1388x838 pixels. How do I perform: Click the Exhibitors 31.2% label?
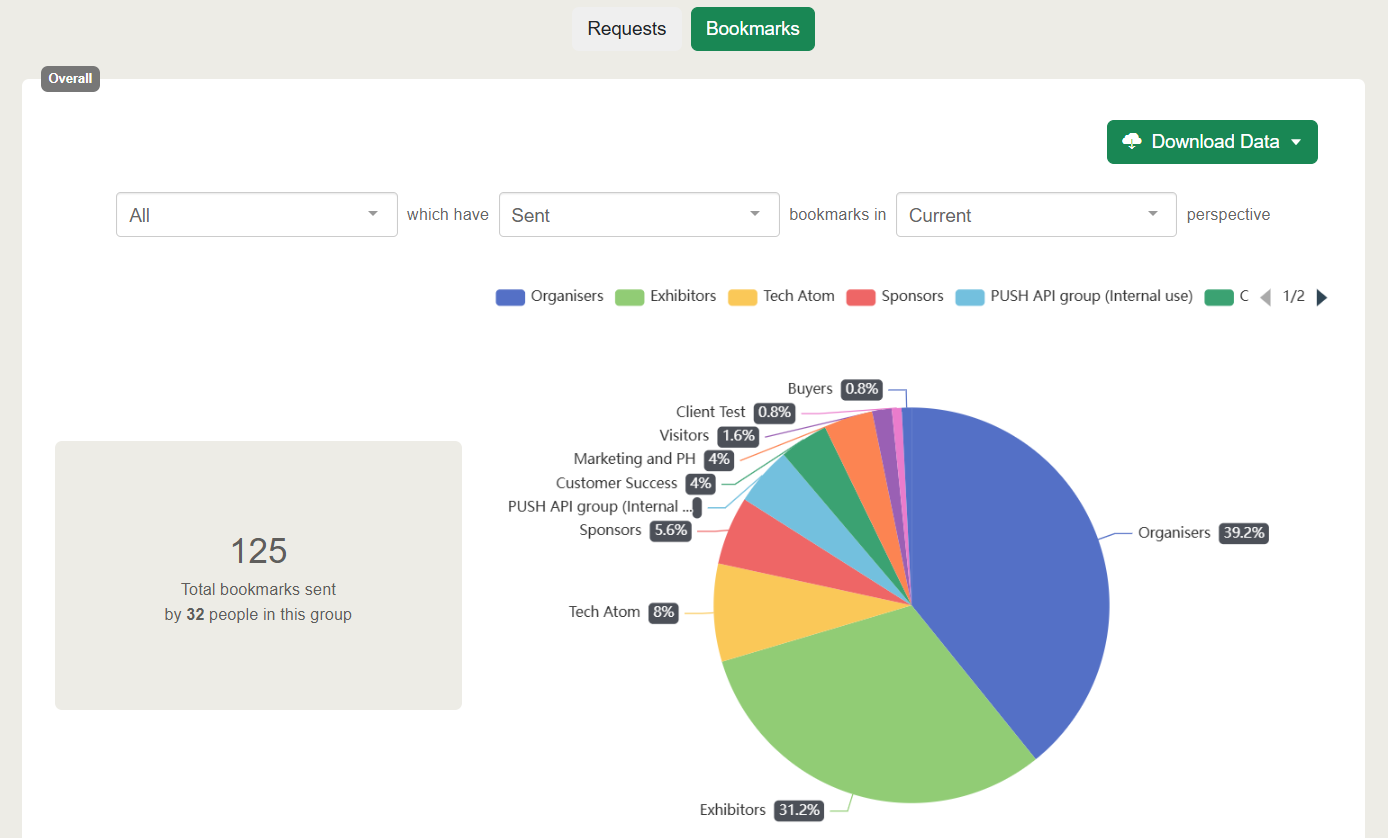(762, 810)
